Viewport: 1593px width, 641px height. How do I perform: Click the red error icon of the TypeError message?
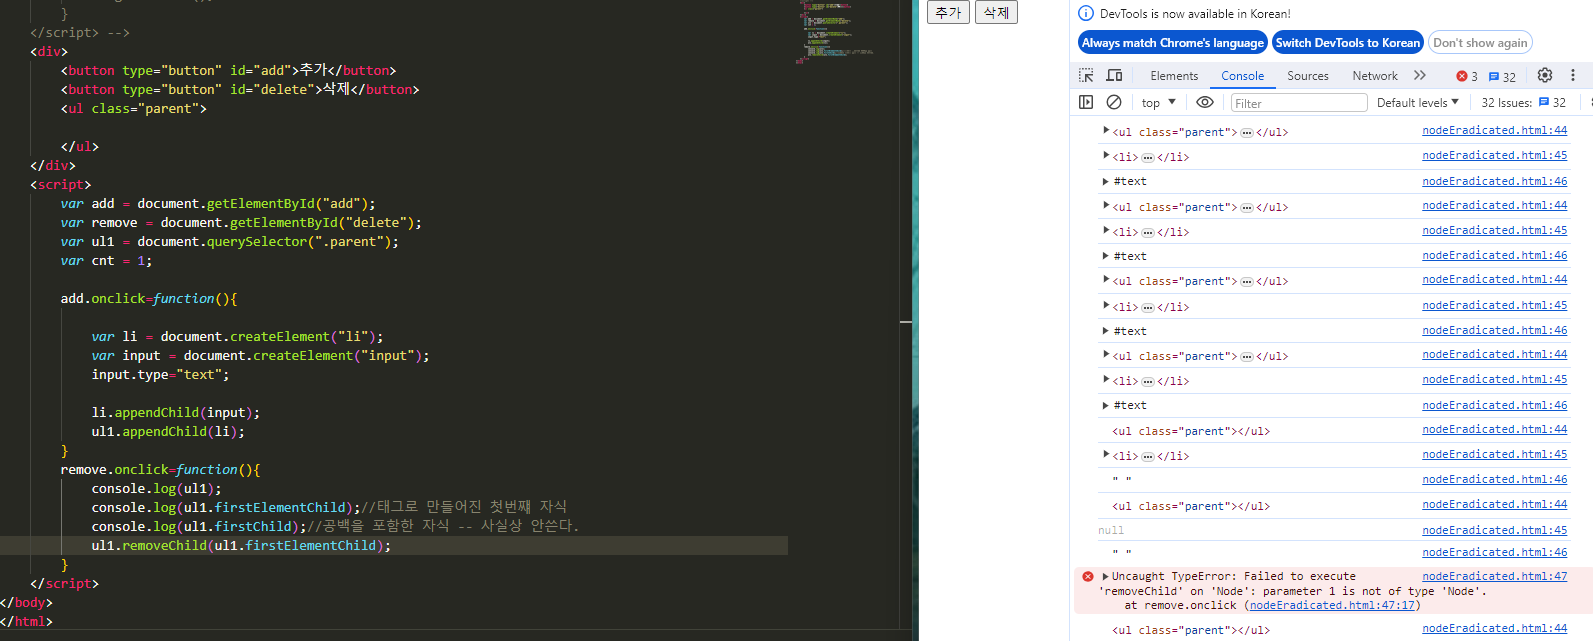1088,576
